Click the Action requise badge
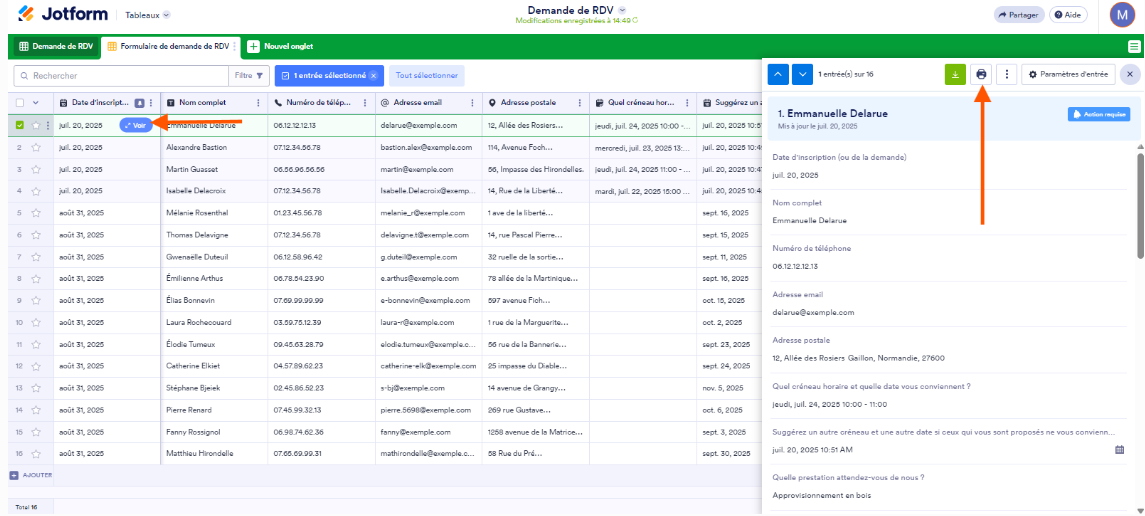This screenshot has height=516, width=1145. click(1098, 114)
